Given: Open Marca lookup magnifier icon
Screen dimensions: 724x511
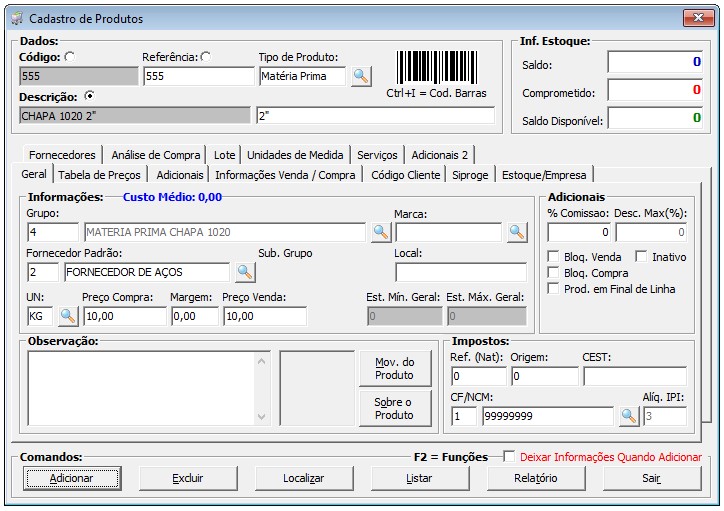Looking at the screenshot, I should pyautogui.click(x=517, y=232).
